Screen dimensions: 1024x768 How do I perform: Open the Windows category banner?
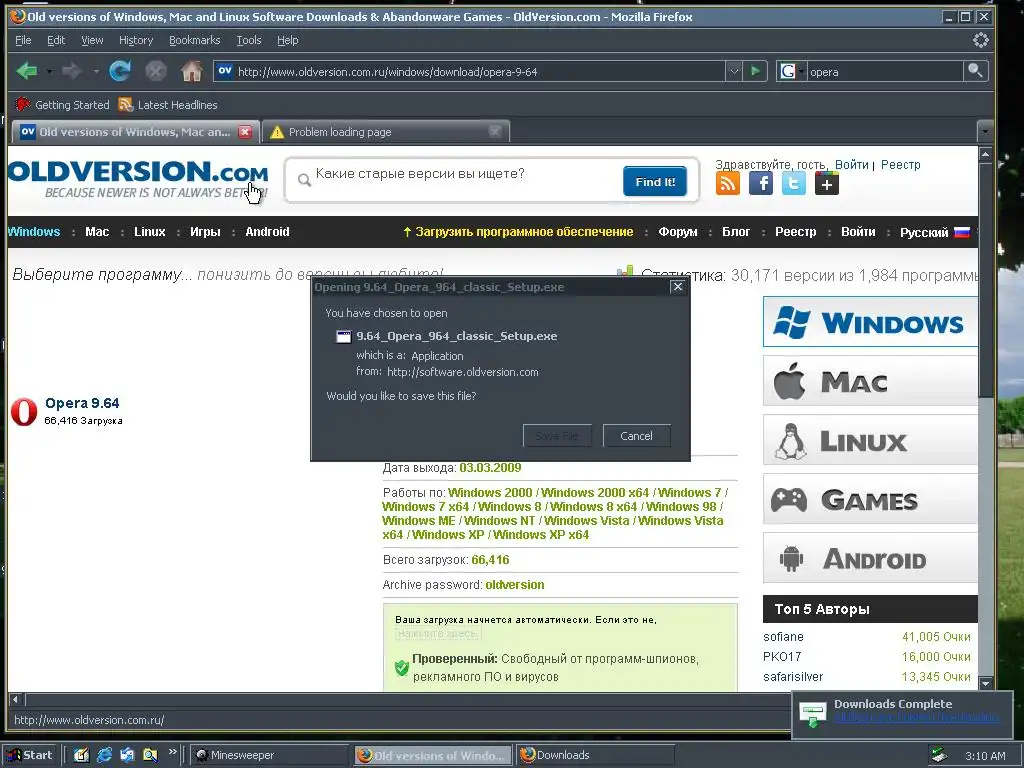coord(870,322)
